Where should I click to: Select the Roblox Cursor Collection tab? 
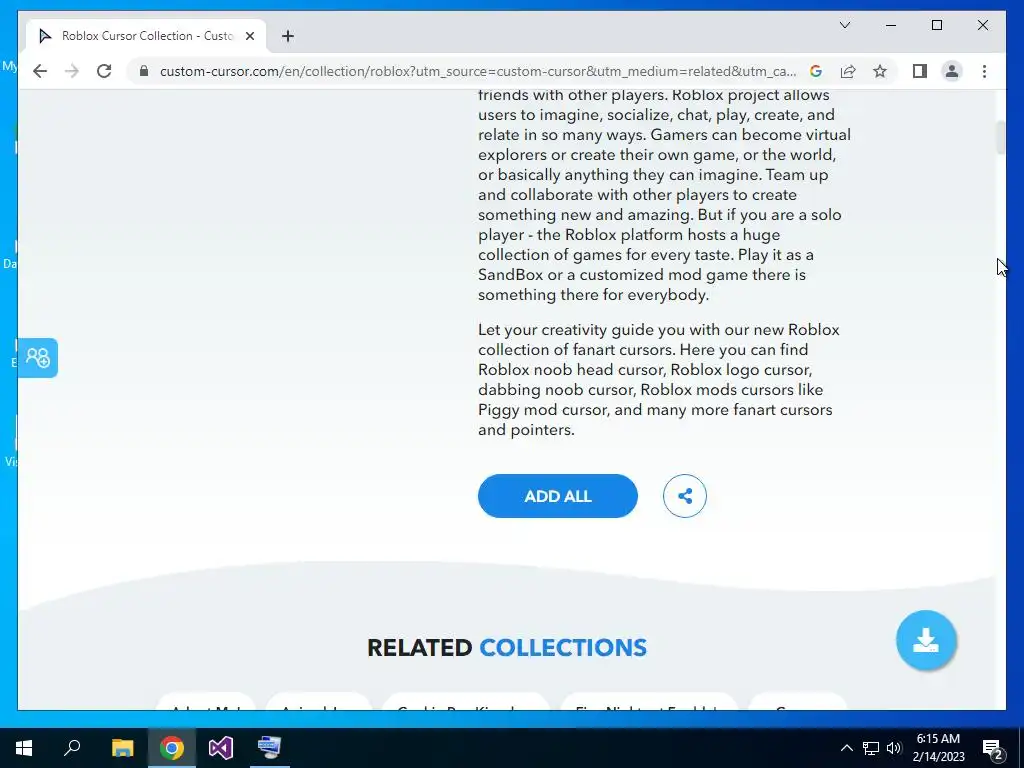[x=146, y=36]
